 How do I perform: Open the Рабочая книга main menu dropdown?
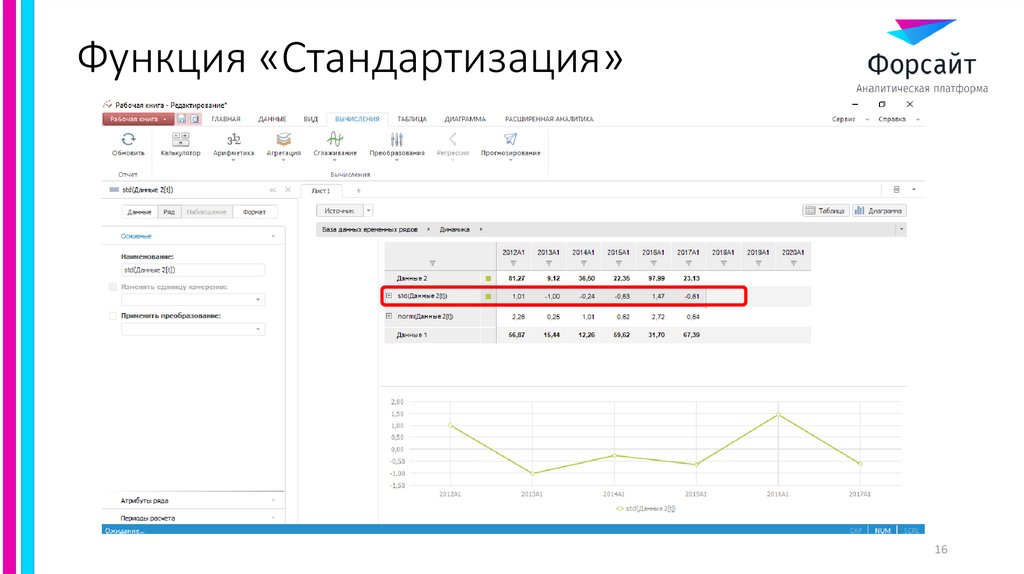138,119
